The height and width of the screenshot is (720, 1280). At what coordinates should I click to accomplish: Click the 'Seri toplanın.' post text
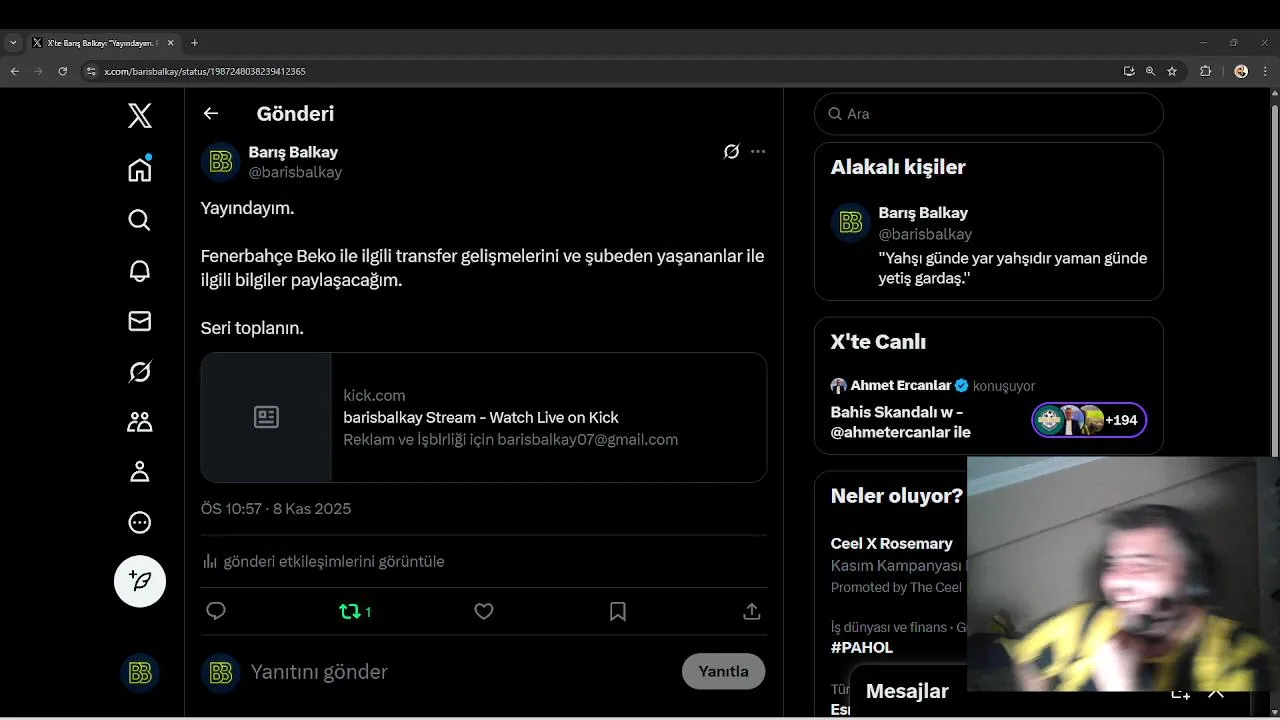[x=252, y=328]
